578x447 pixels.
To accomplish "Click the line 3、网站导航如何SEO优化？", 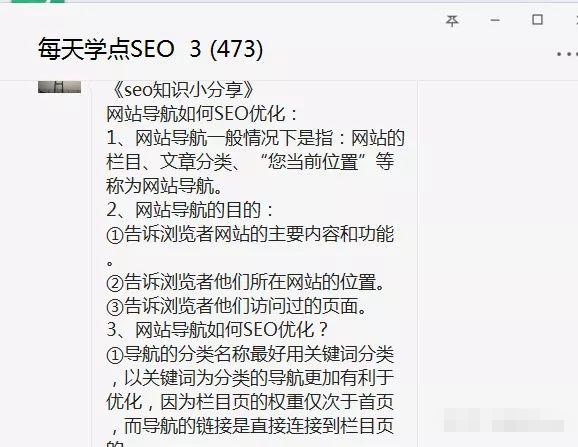I will coord(217,330).
